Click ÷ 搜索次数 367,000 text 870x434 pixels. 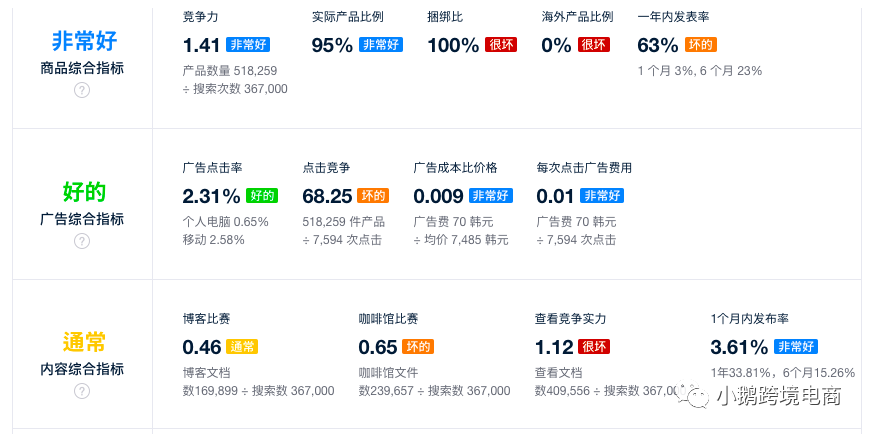[x=235, y=89]
